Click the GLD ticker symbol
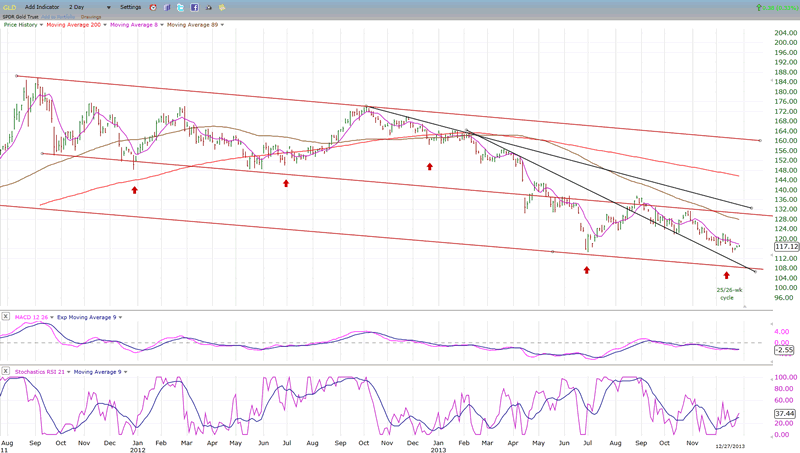The image size is (800, 453). (x=9, y=7)
